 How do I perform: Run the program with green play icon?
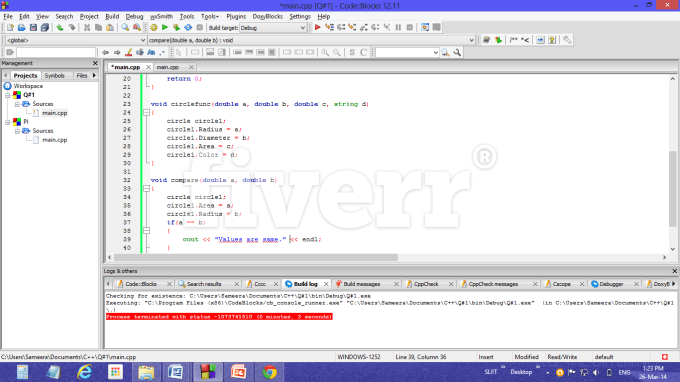(165, 27)
